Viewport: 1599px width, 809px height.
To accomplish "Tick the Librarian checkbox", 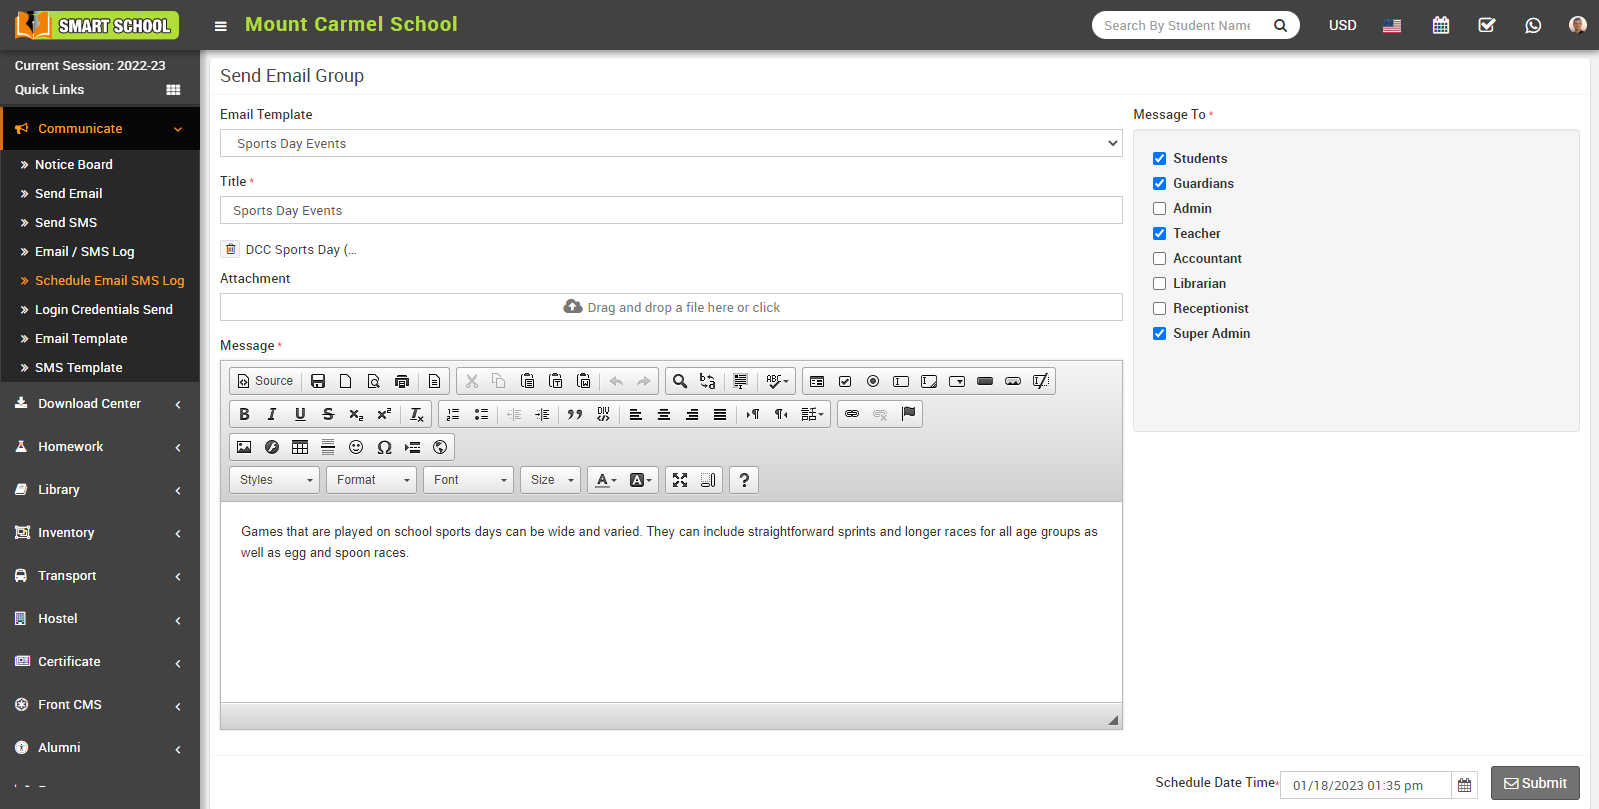I will pos(1160,283).
